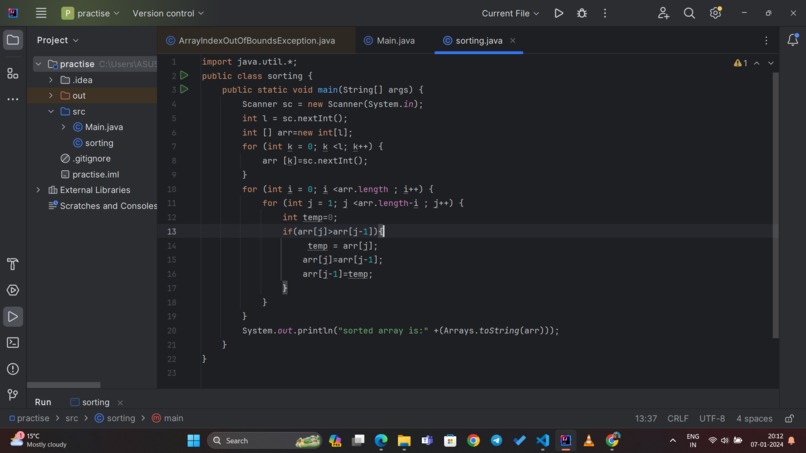Click the Windows taskbar search box
Screen dimensions: 806x453
point(264,441)
